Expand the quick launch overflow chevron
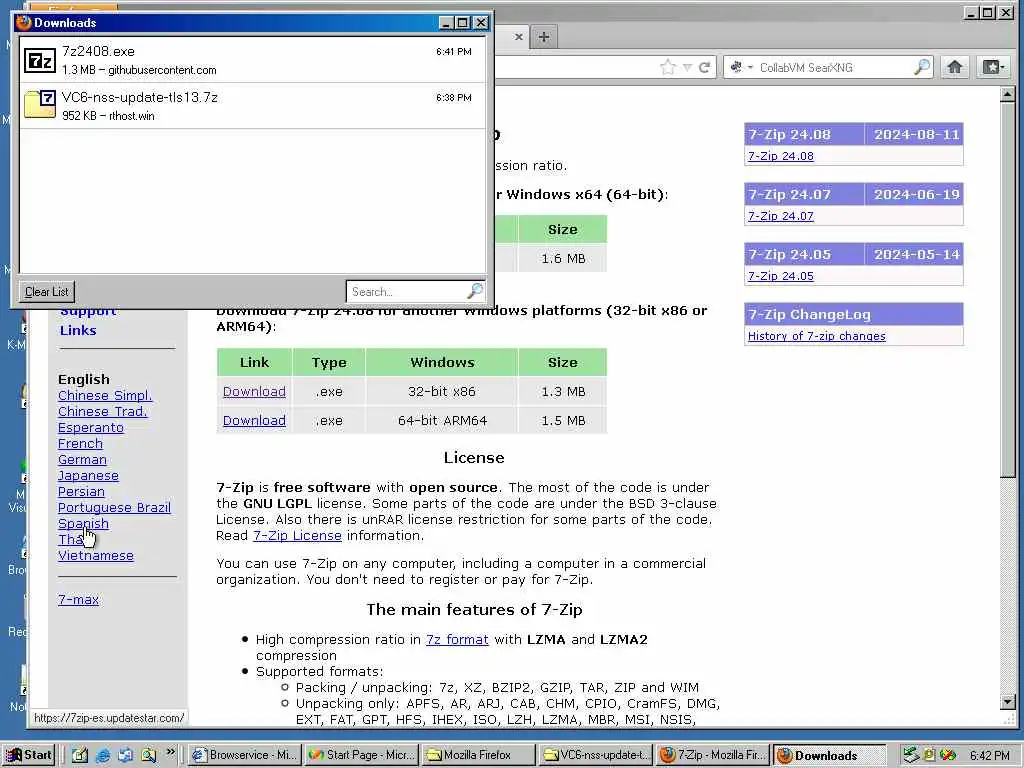 pyautogui.click(x=170, y=752)
